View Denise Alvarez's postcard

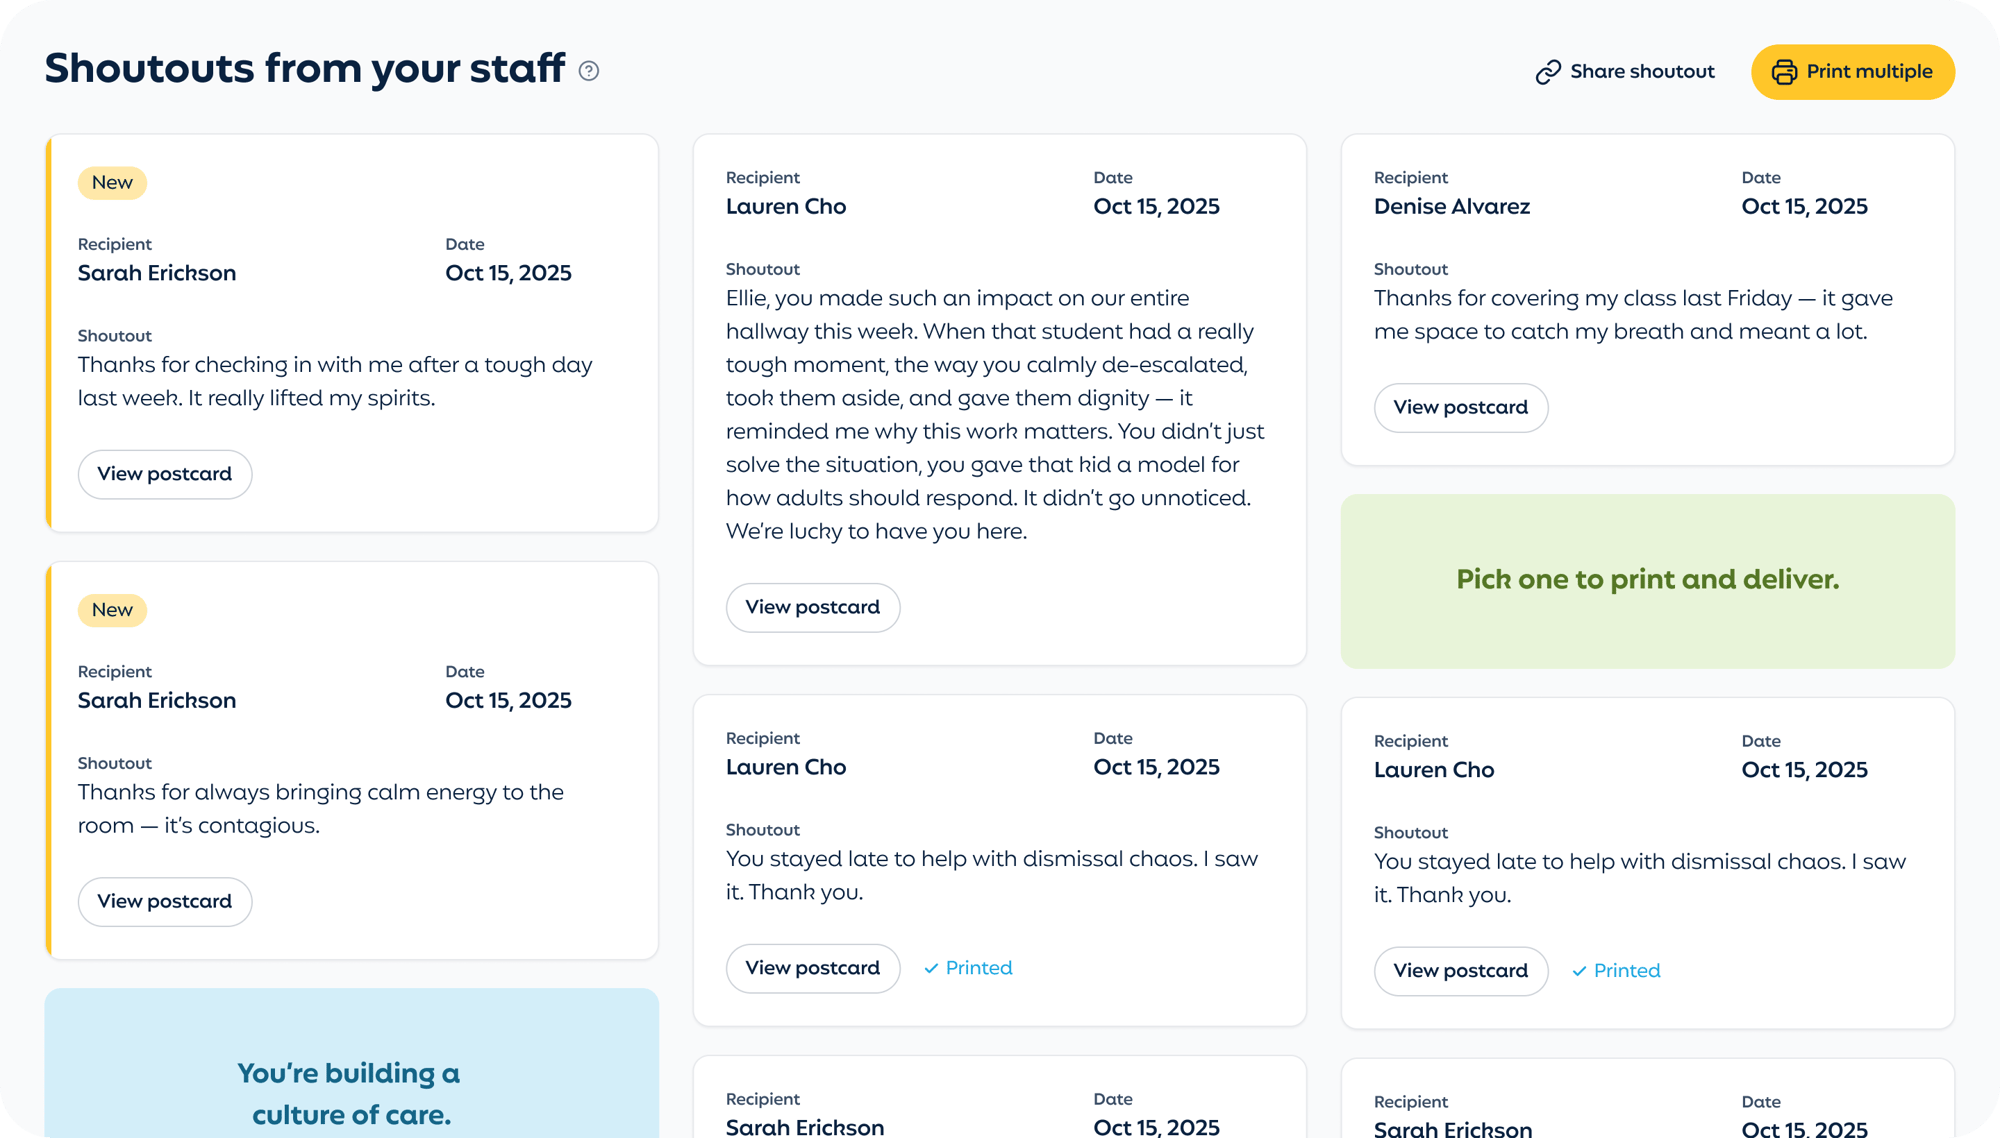[x=1460, y=408]
